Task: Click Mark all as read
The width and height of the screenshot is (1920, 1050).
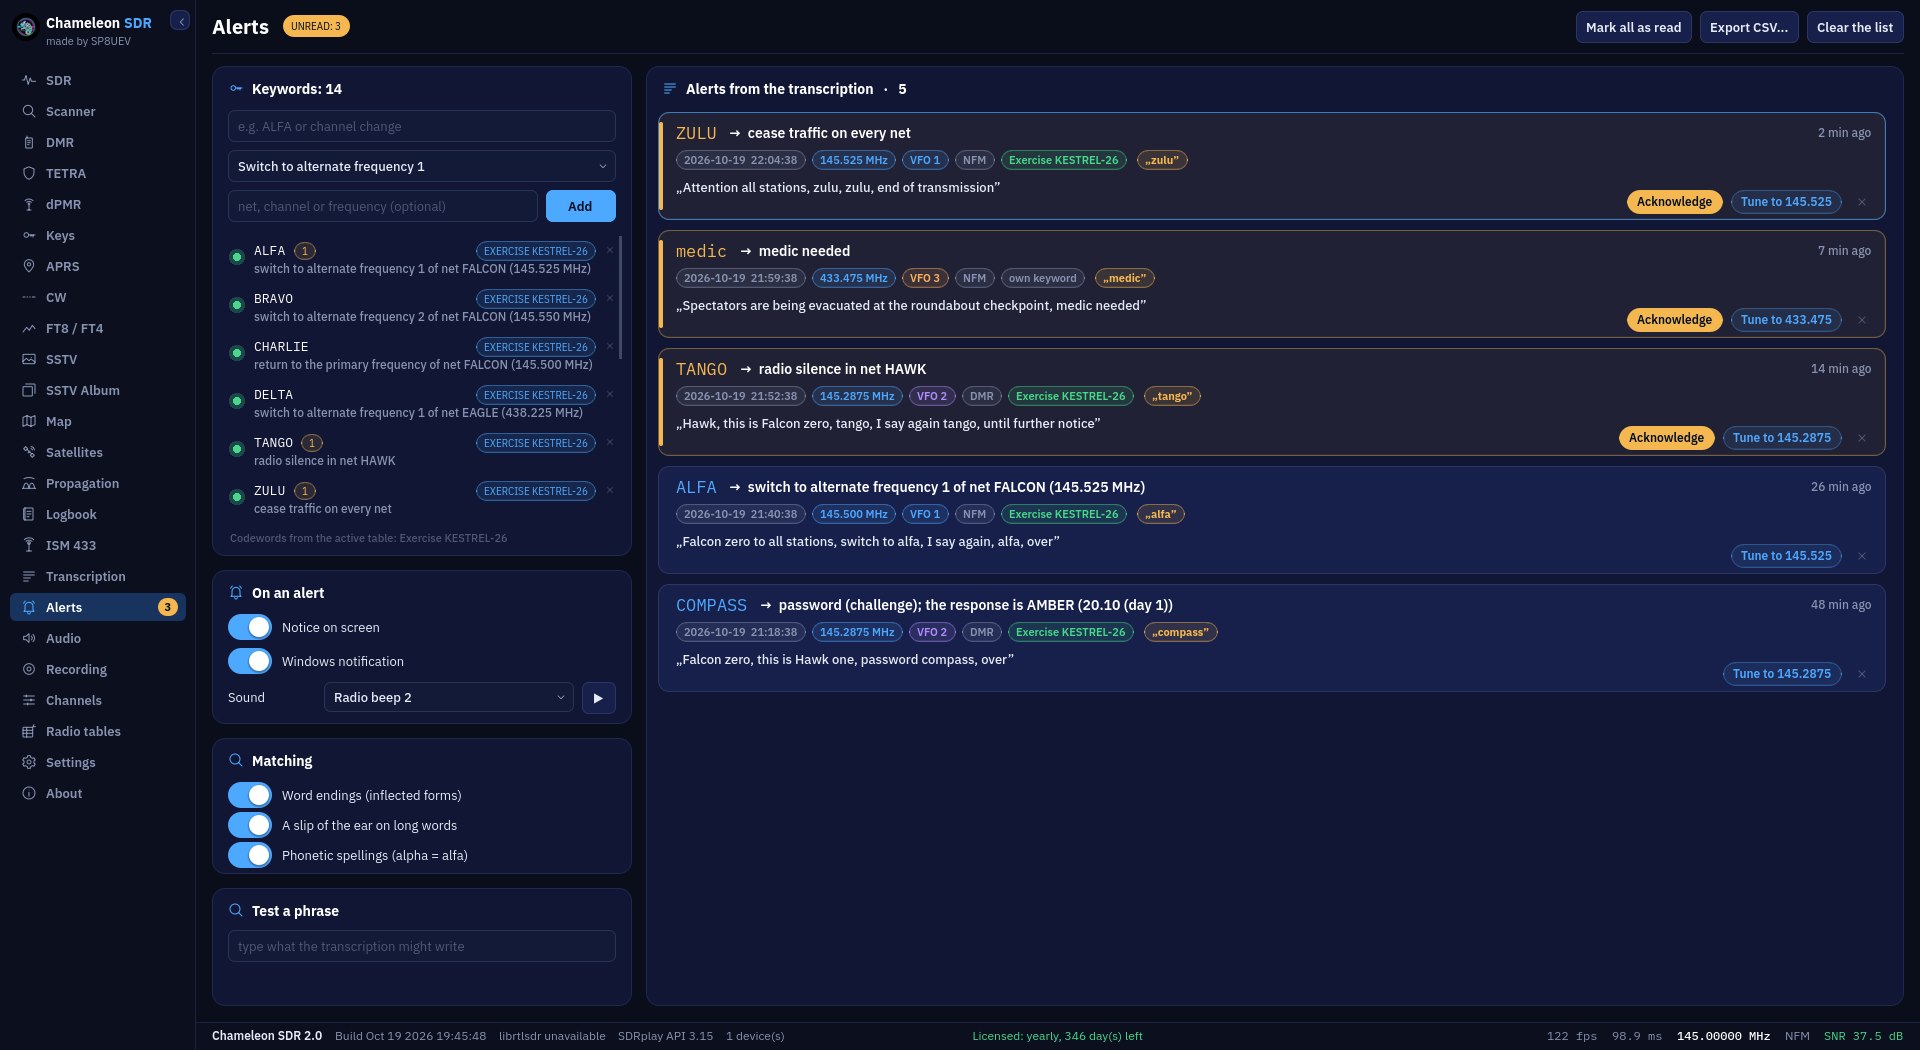Action: pos(1633,27)
